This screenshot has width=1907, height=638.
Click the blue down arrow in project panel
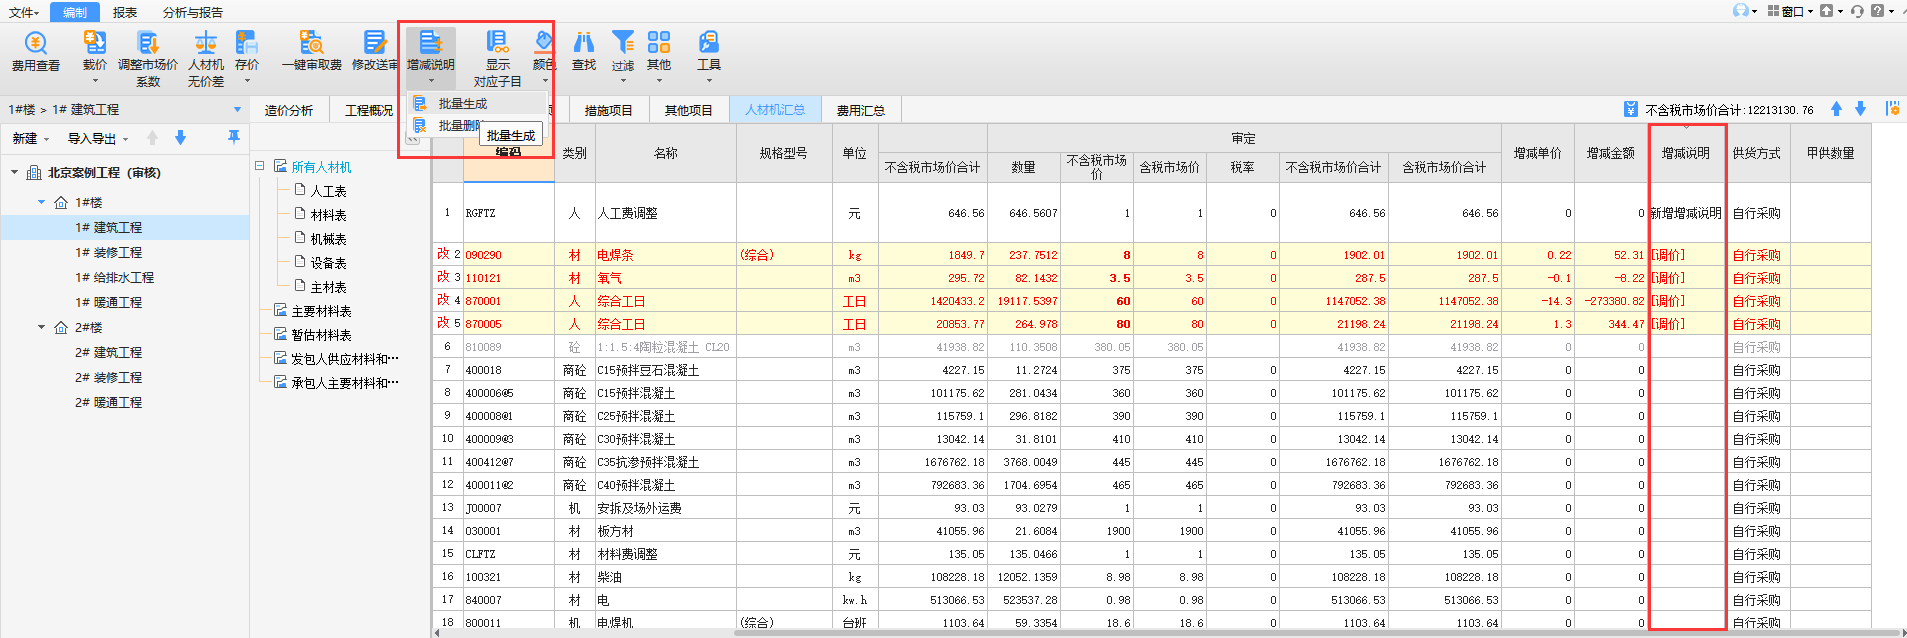coord(181,138)
